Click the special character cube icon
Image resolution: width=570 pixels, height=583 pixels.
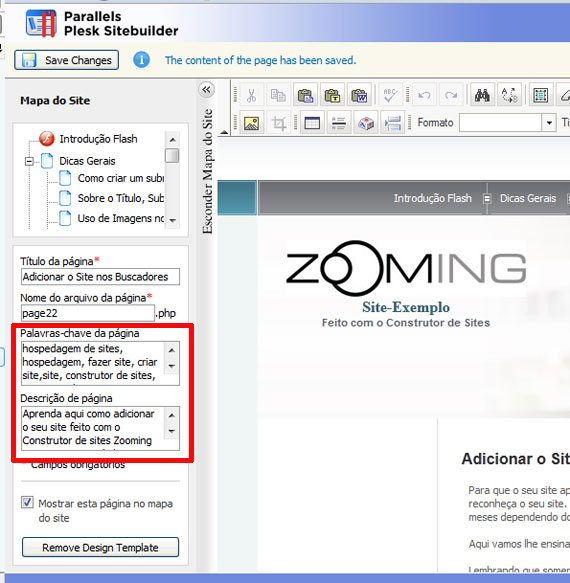pyautogui.click(x=365, y=122)
